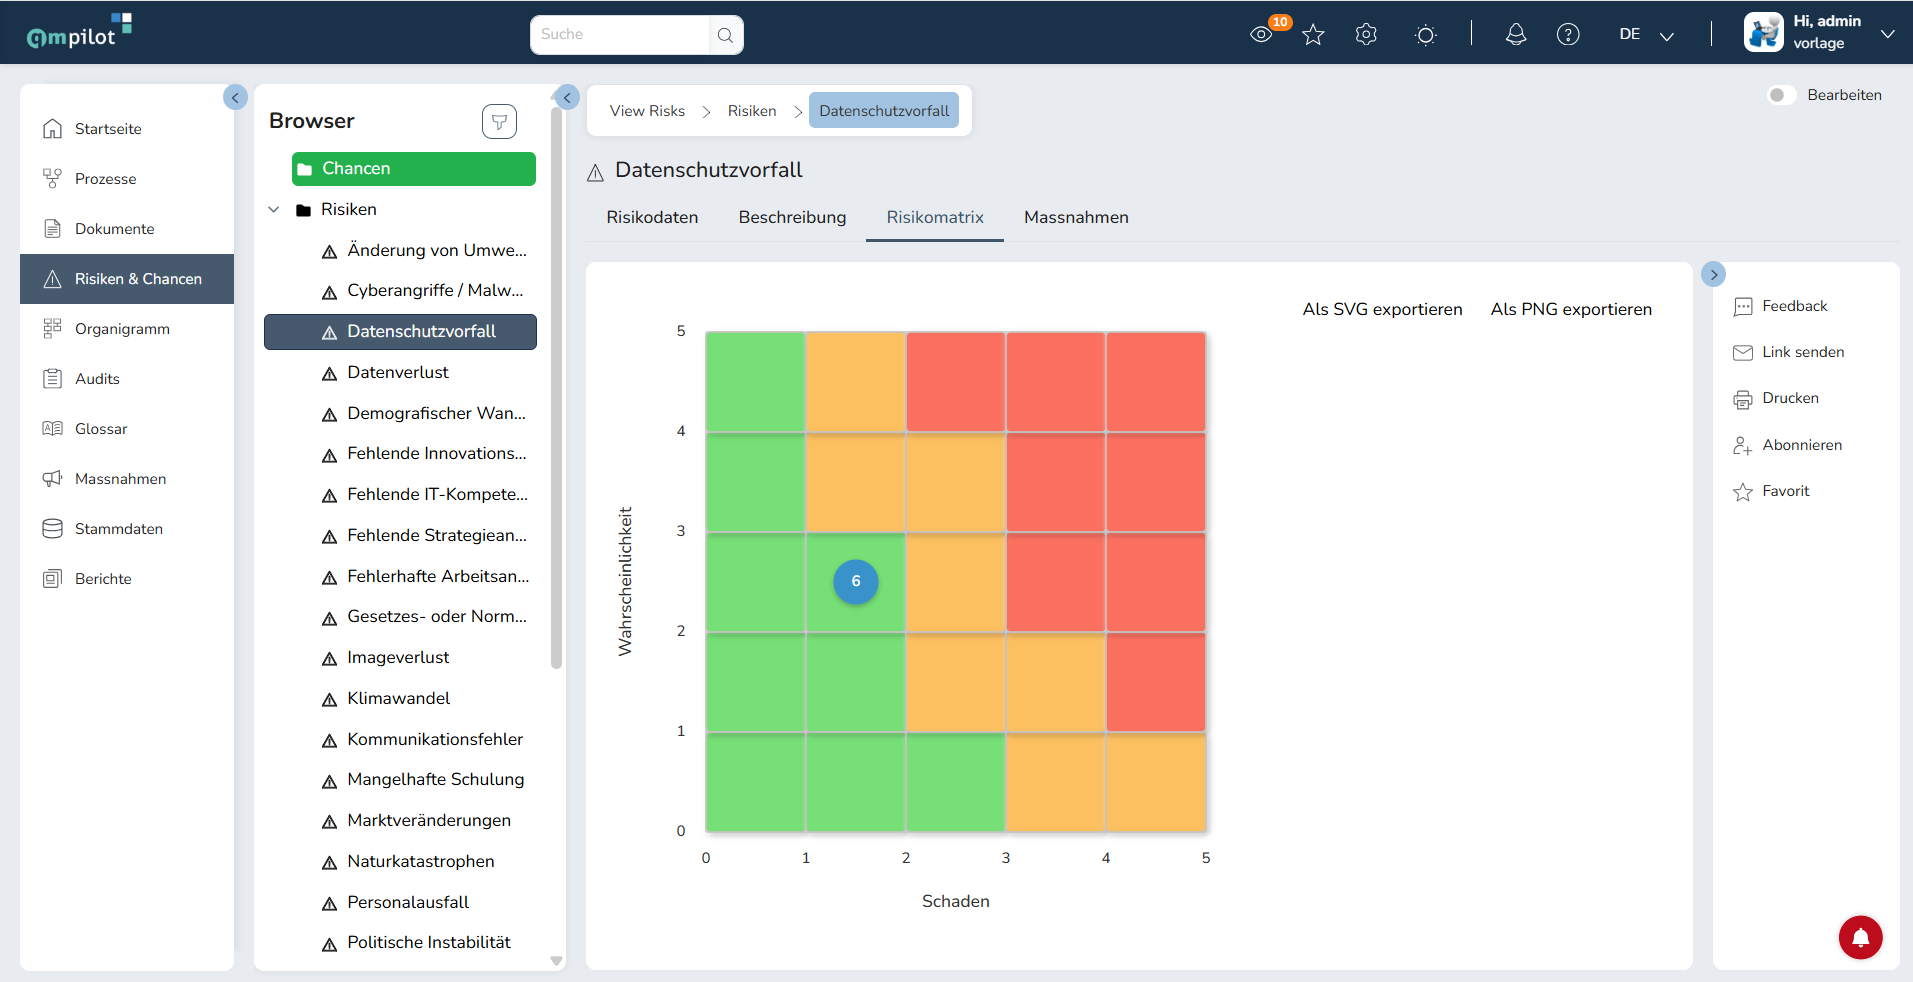1913x982 pixels.
Task: Open the help question mark icon
Action: pyautogui.click(x=1568, y=35)
